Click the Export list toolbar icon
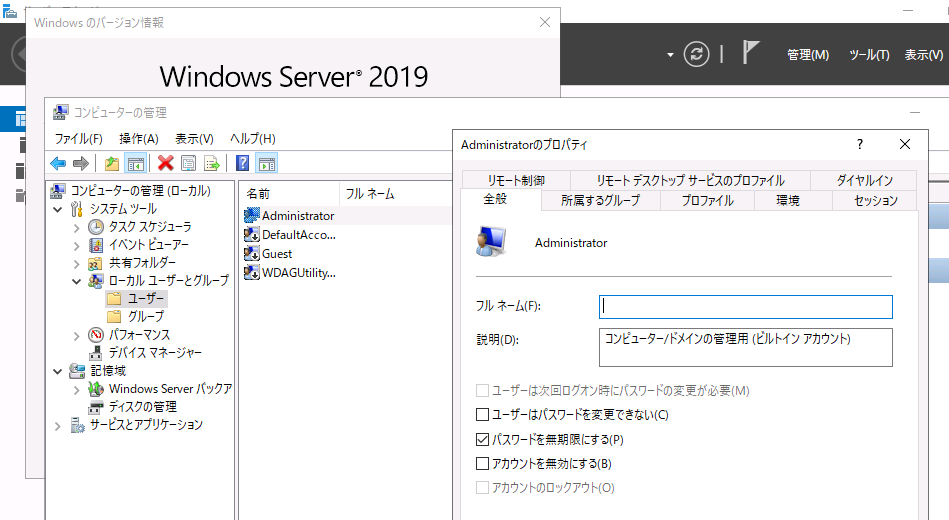This screenshot has width=949, height=520. (212, 163)
